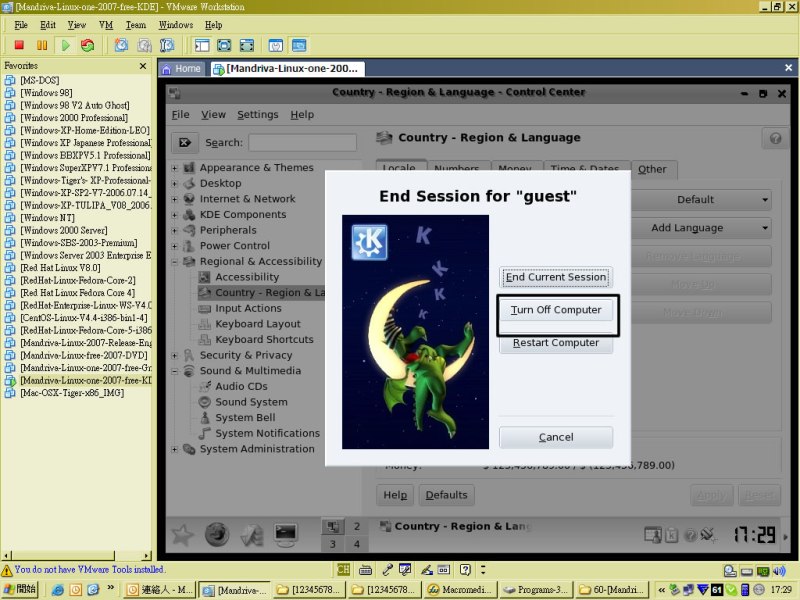Switch to Macromedi... taskbar window
This screenshot has width=800, height=600.
pos(460,590)
